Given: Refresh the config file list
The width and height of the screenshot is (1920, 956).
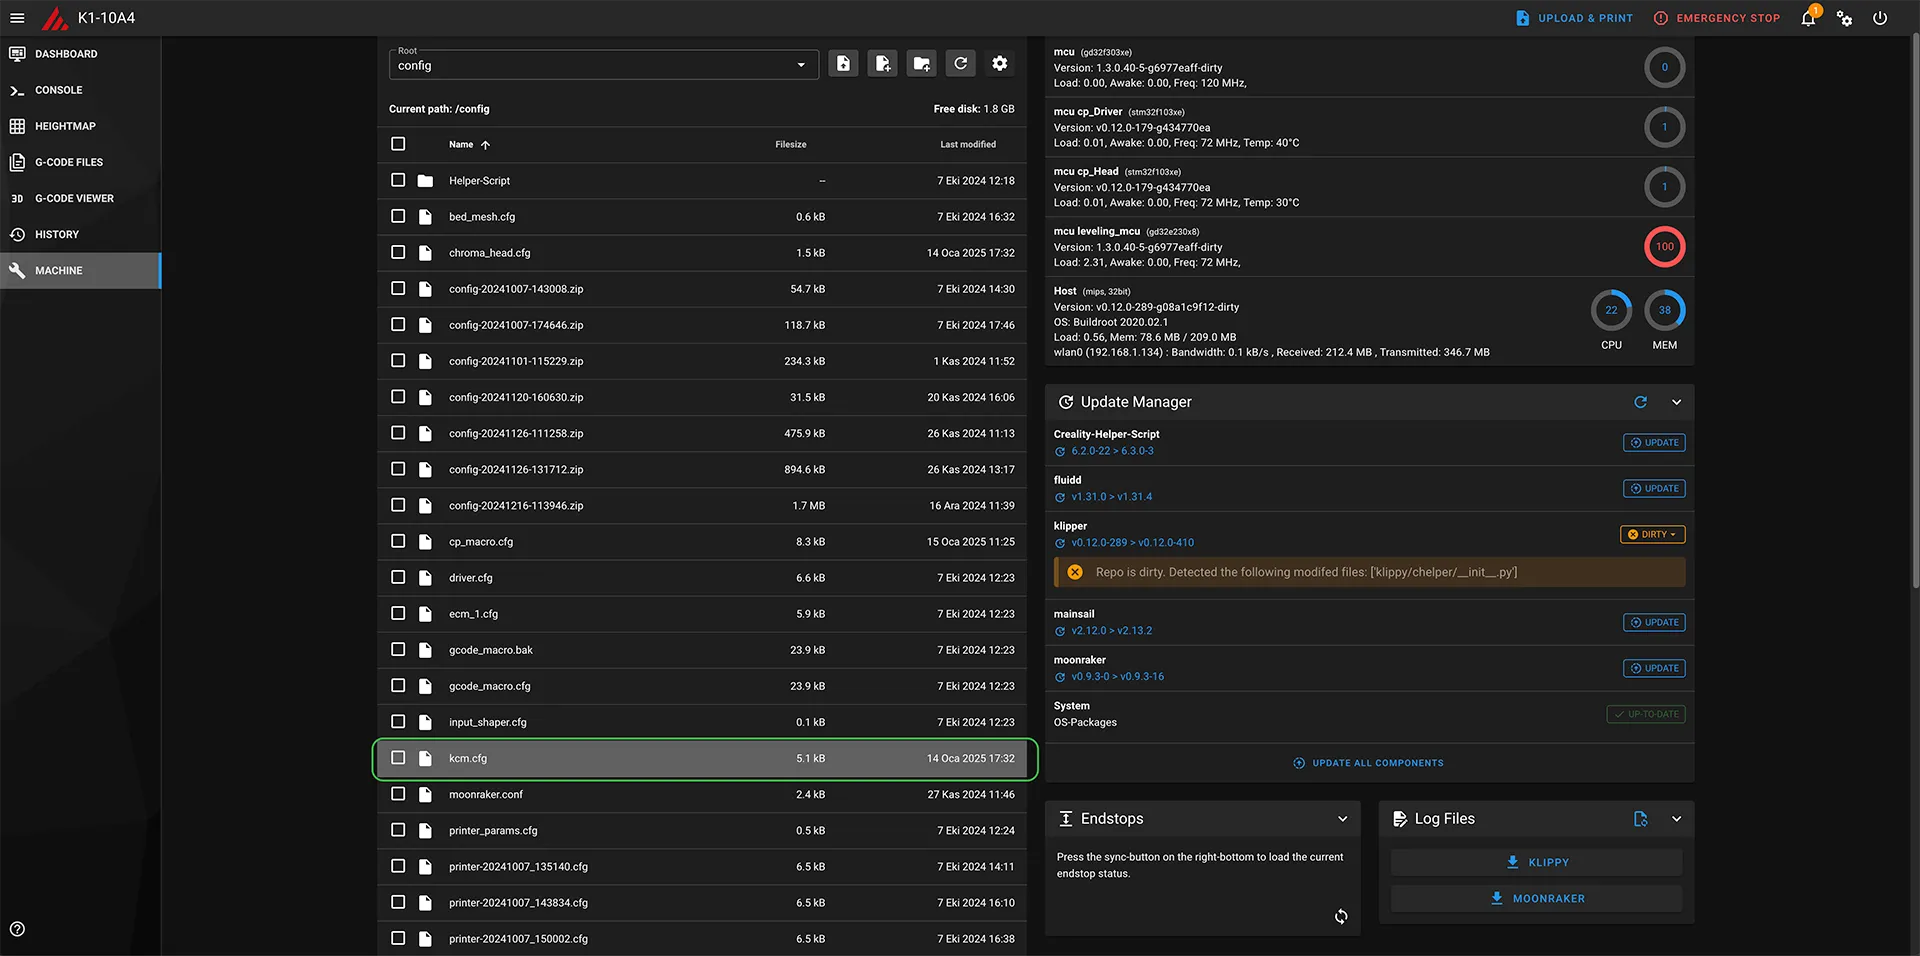Looking at the screenshot, I should [x=960, y=64].
